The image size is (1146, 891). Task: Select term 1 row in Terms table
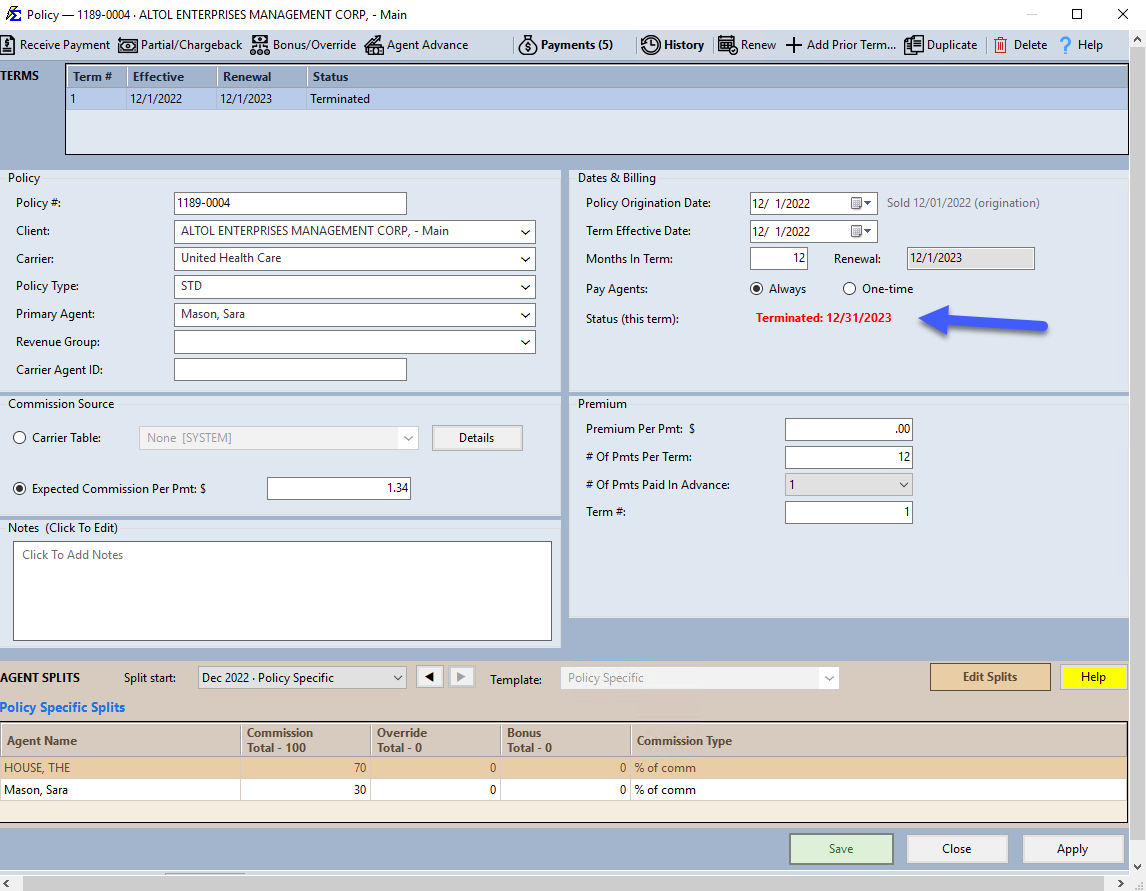click(596, 99)
